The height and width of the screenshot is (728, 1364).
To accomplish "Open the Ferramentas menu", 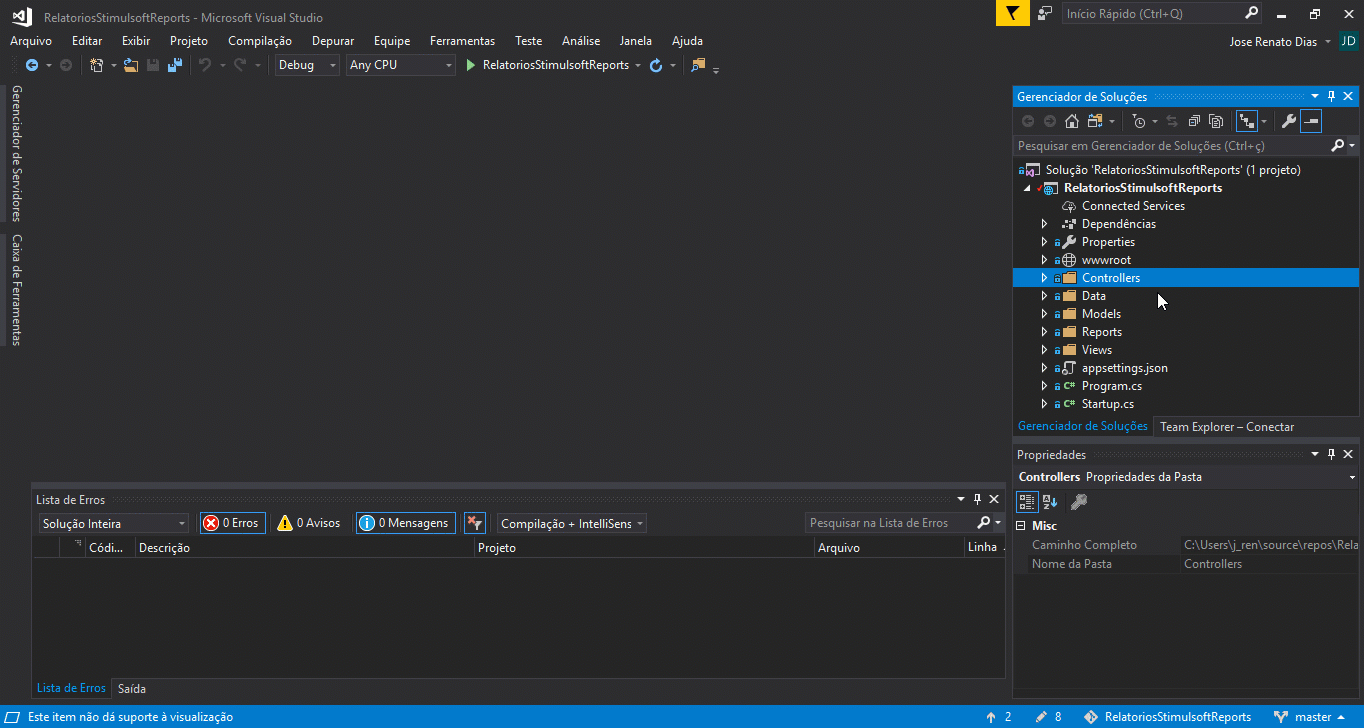I will [x=462, y=41].
